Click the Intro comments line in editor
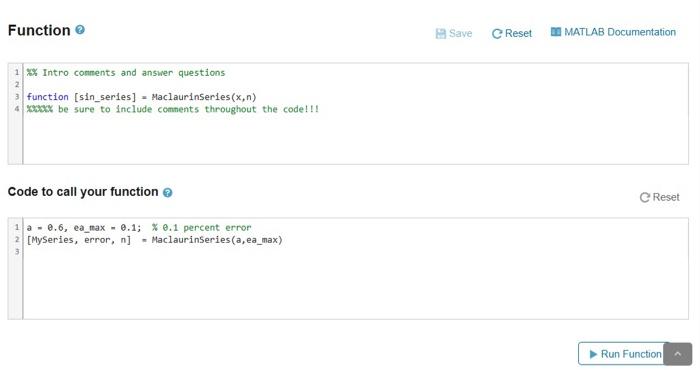 (x=126, y=73)
